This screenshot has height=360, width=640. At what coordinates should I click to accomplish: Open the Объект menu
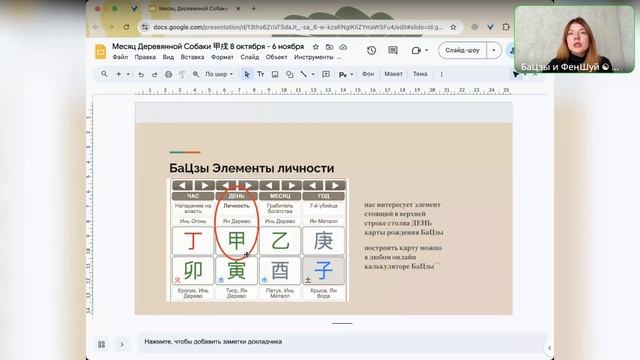(276, 57)
